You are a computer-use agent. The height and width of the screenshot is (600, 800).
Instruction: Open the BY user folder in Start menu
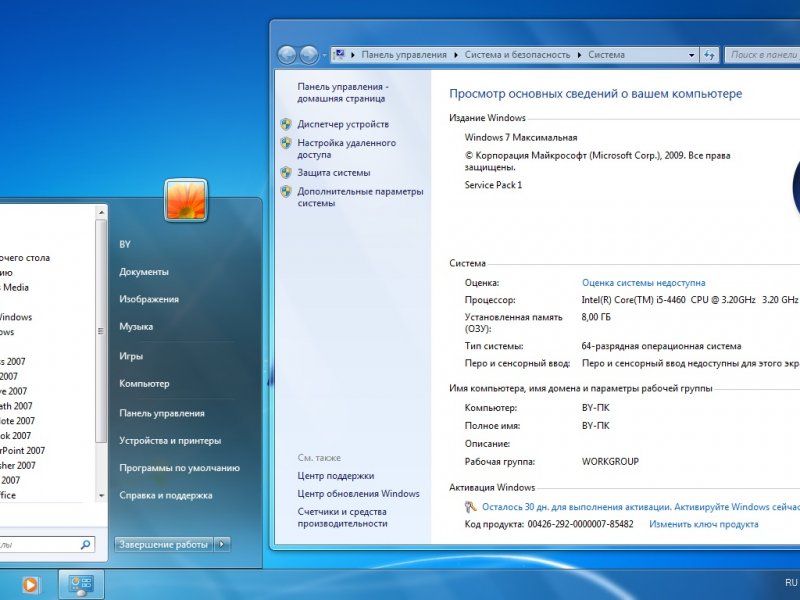tap(125, 244)
